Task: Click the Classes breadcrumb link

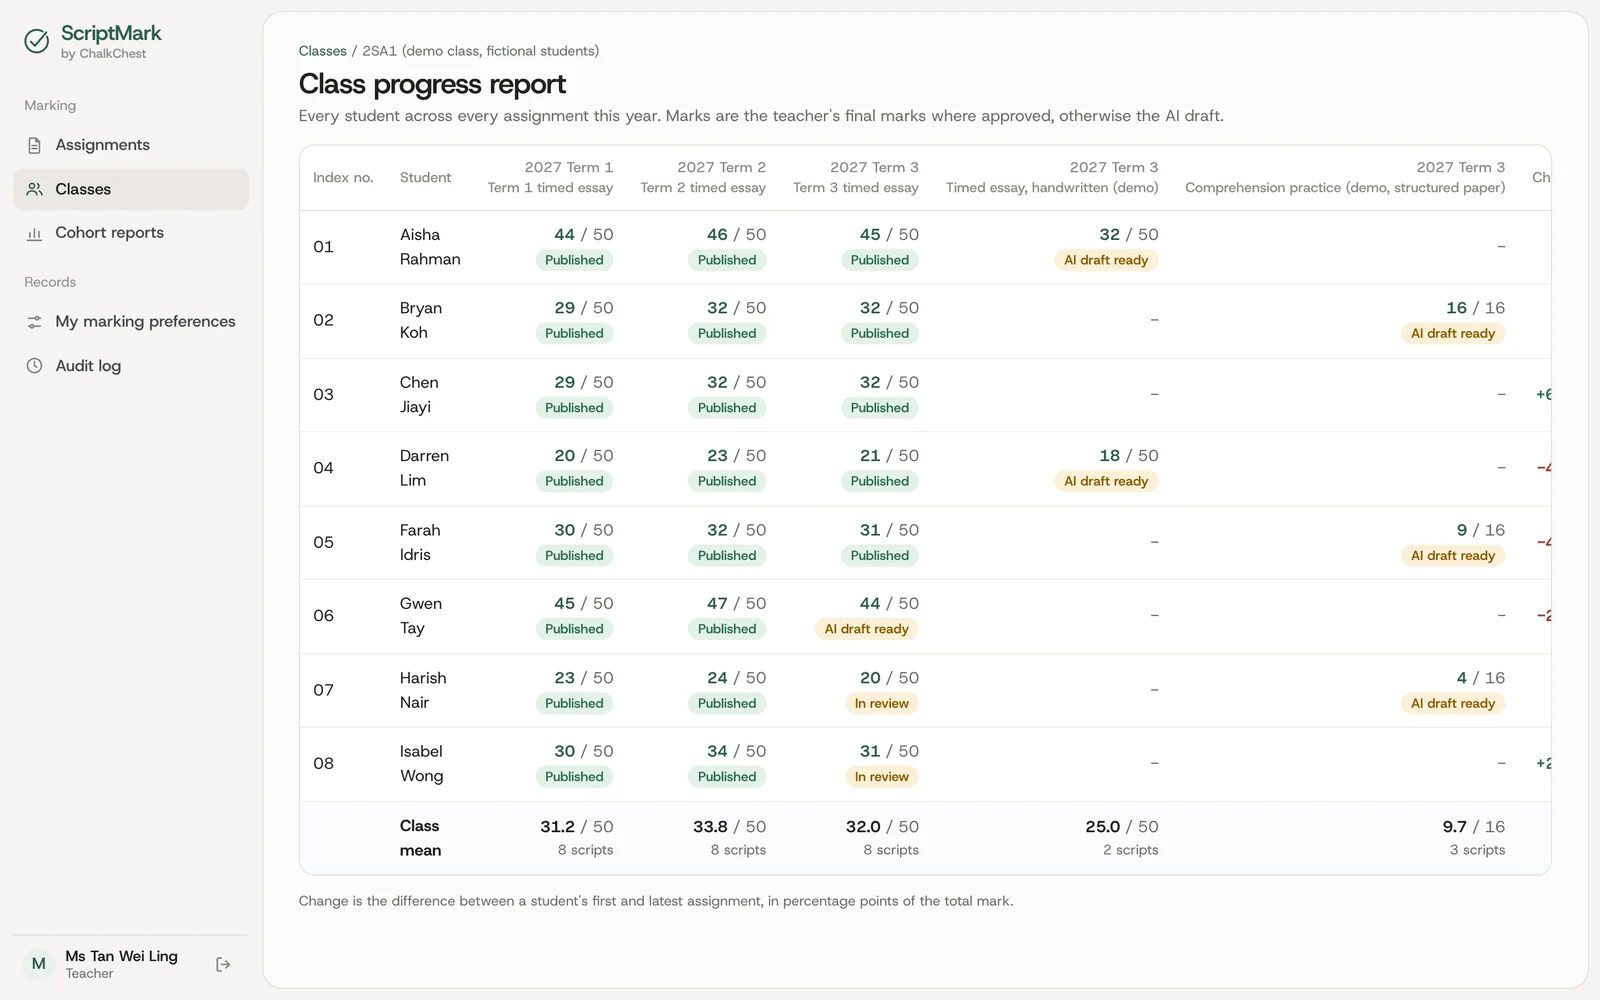Action: (322, 51)
